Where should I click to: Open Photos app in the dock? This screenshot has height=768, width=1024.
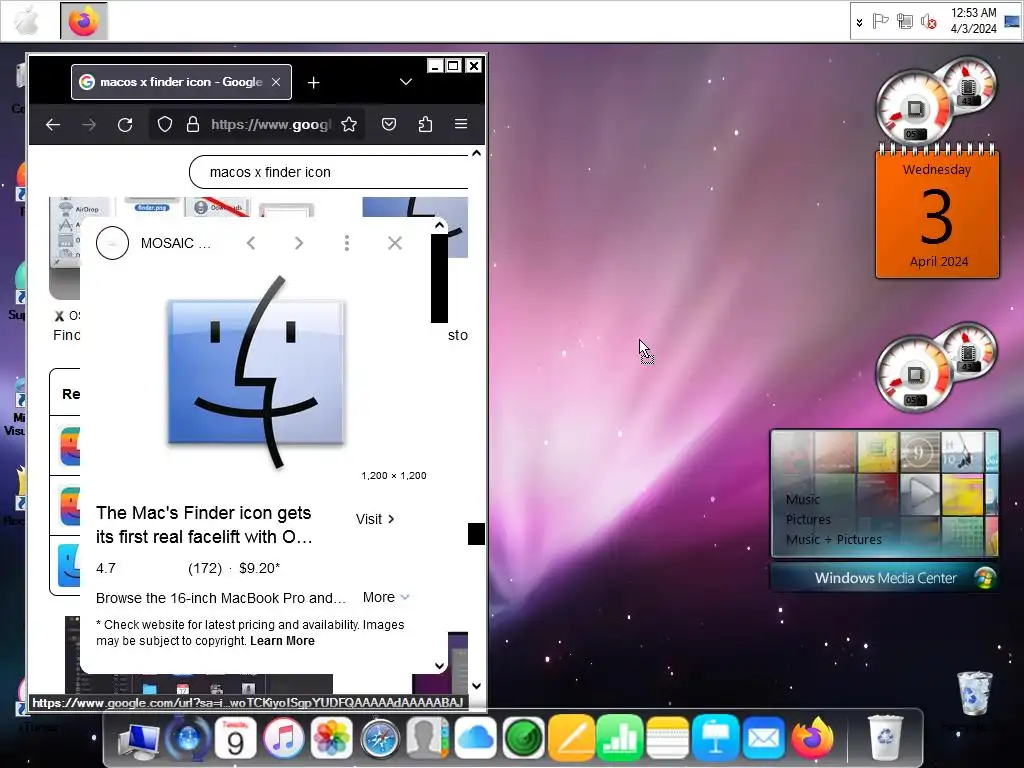332,738
